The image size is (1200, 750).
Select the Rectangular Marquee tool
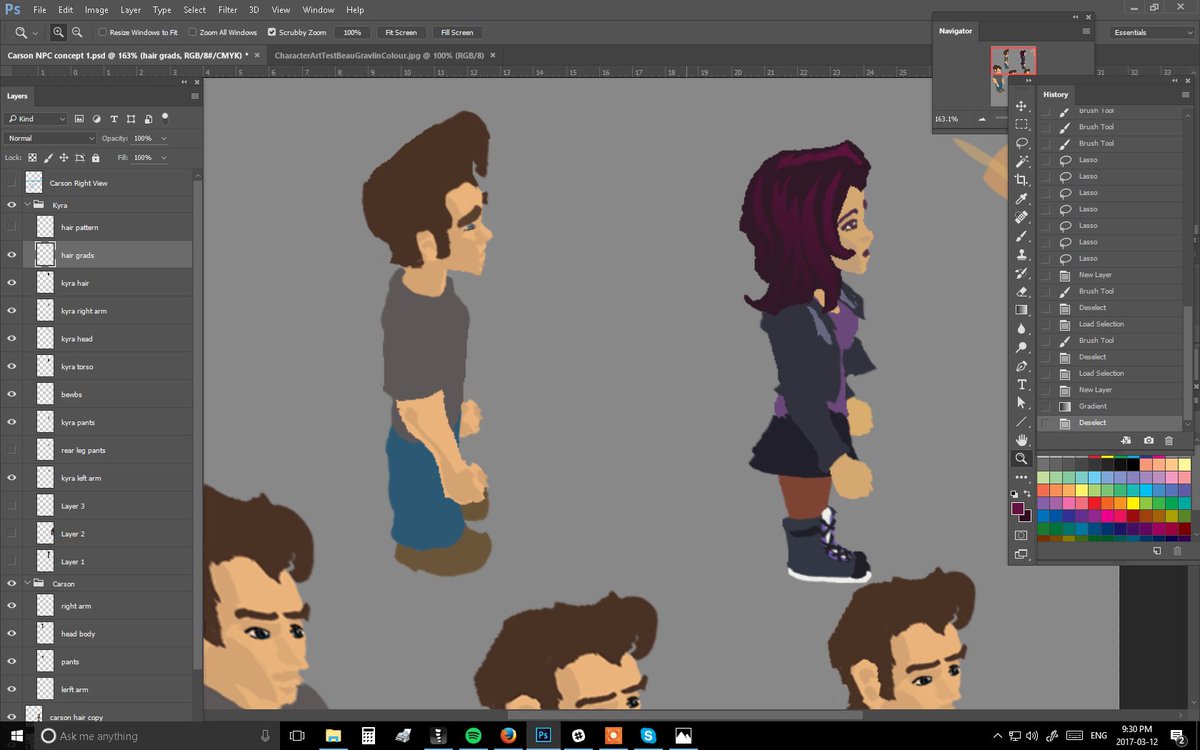(x=1021, y=124)
